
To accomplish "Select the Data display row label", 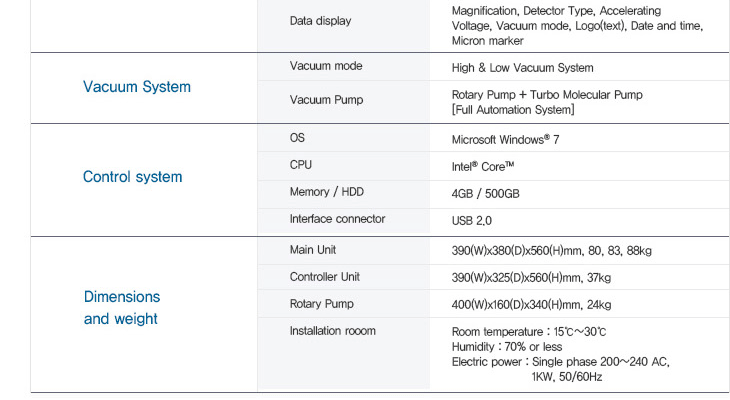I will 320,21.
